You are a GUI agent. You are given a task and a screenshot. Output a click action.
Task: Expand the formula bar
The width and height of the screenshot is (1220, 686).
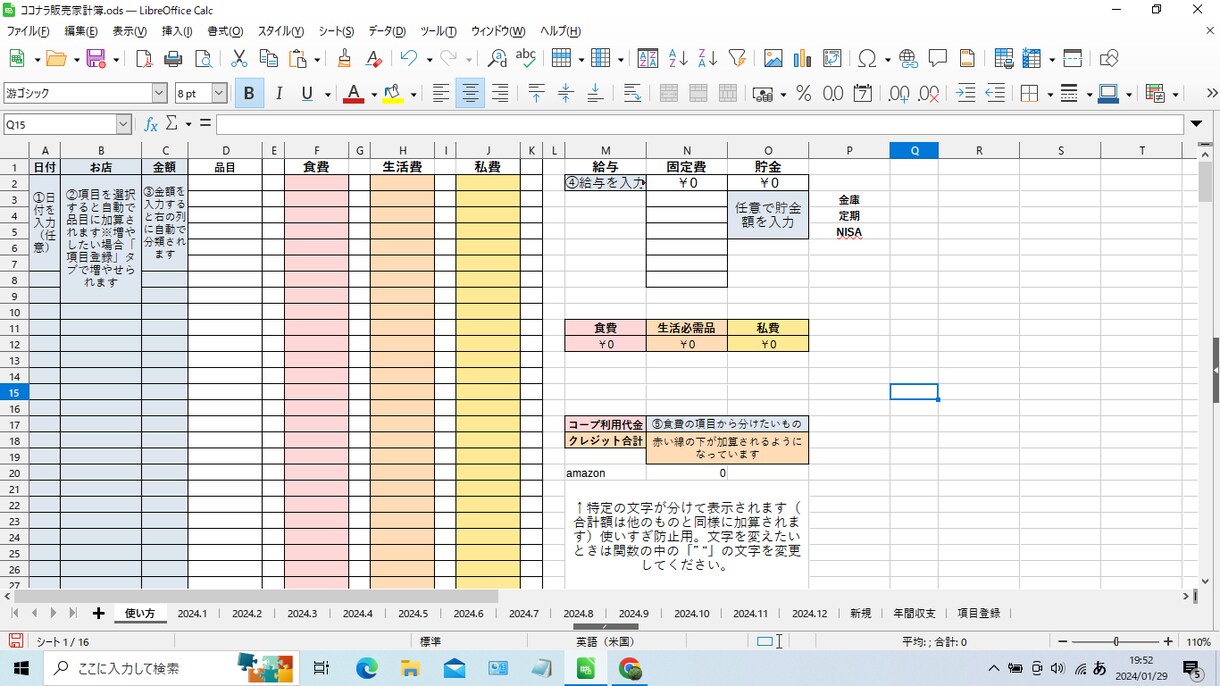(x=1197, y=124)
